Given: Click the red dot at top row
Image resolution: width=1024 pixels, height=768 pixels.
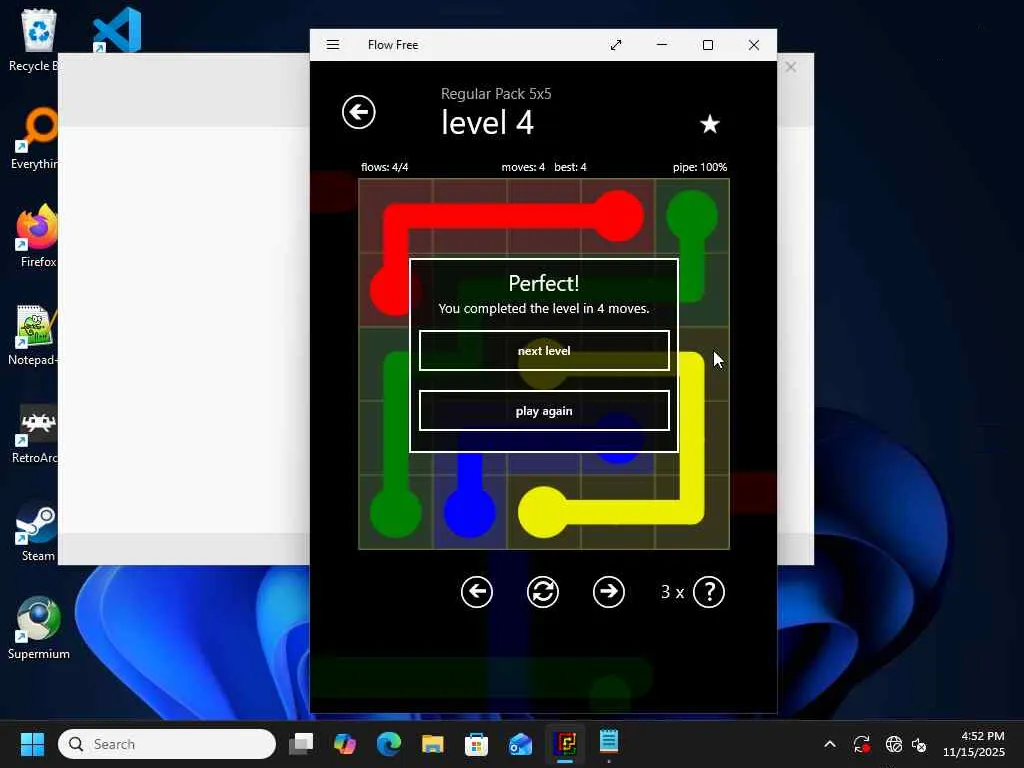Looking at the screenshot, I should [617, 216].
